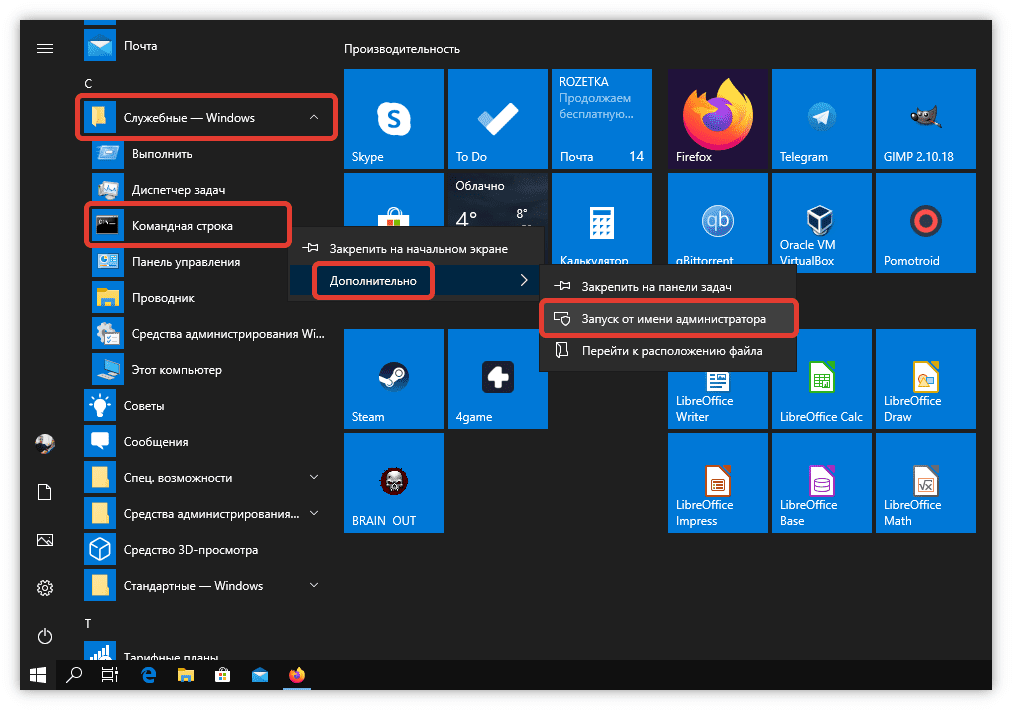This screenshot has height=710, width=1012.
Task: Open the Microsoft Store tile
Action: point(394,200)
